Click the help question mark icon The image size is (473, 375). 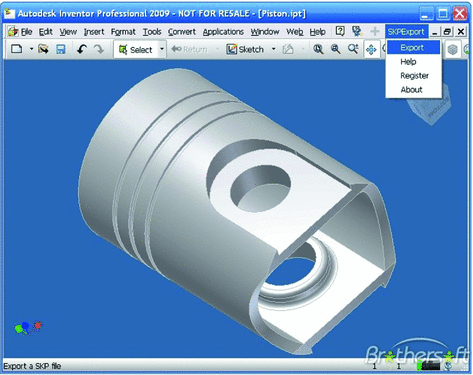pyautogui.click(x=340, y=31)
